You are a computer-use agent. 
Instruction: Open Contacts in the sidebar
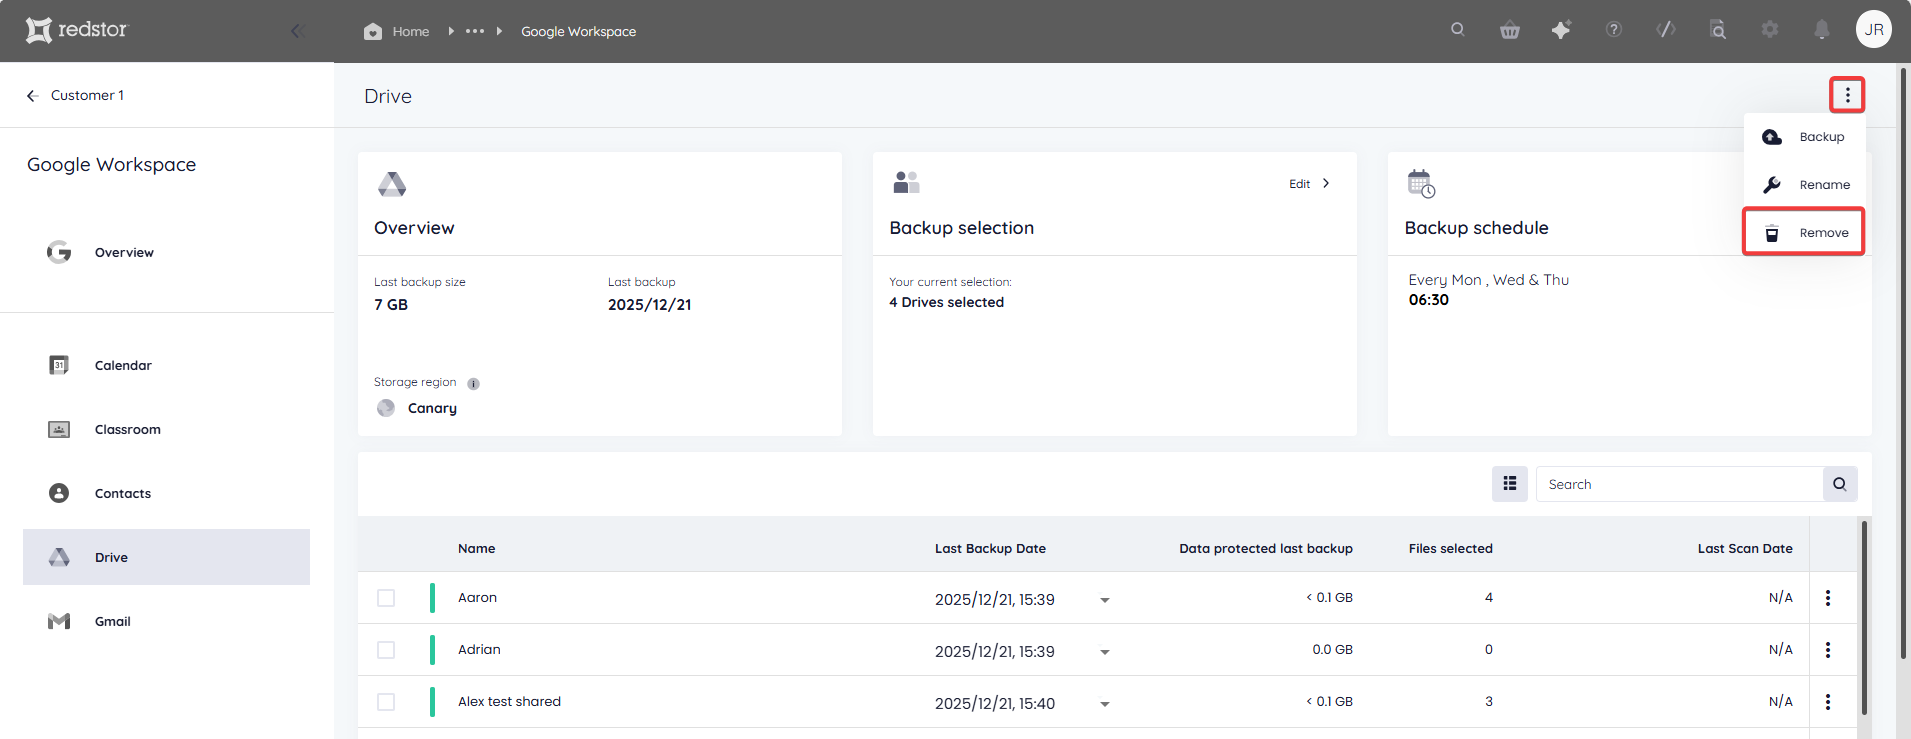[166, 493]
